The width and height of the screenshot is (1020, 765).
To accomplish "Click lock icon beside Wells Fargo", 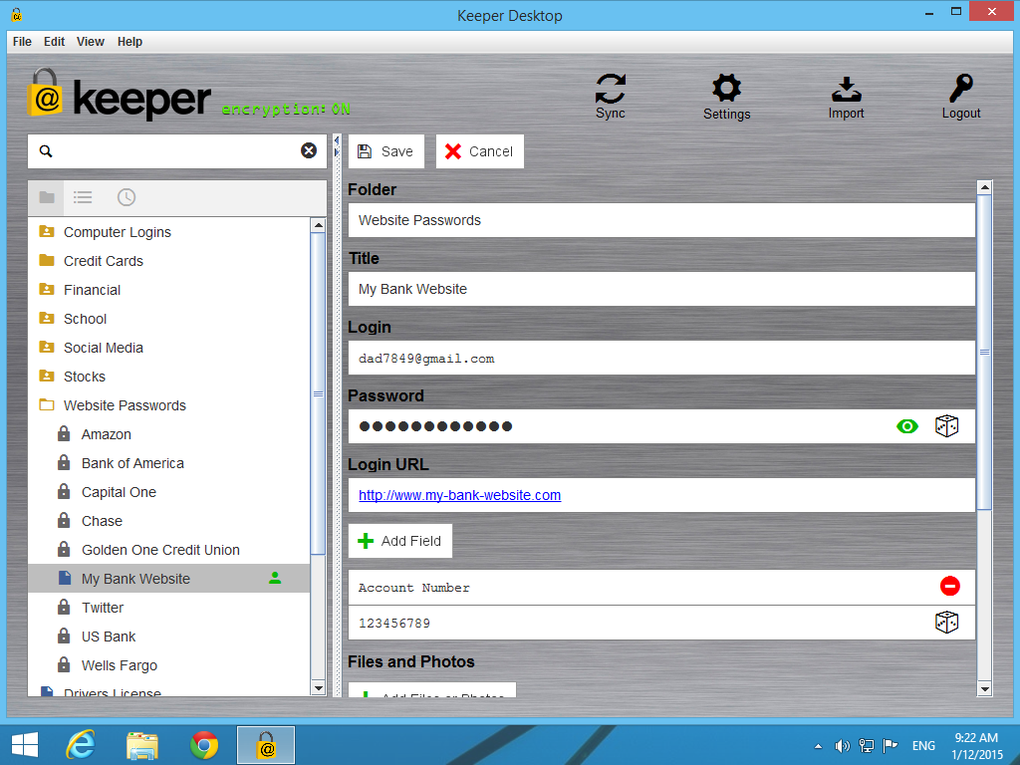I will [x=64, y=664].
